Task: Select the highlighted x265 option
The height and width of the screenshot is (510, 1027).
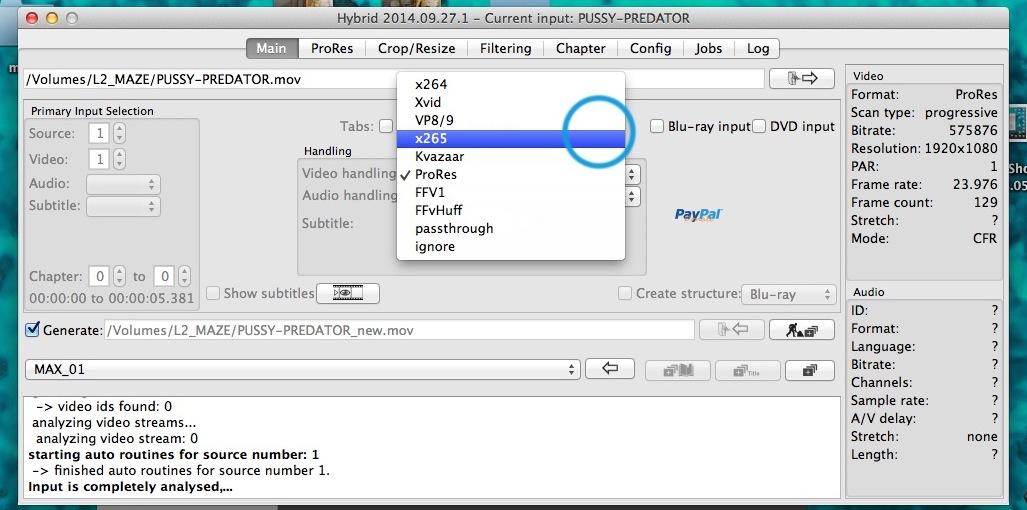Action: click(511, 139)
